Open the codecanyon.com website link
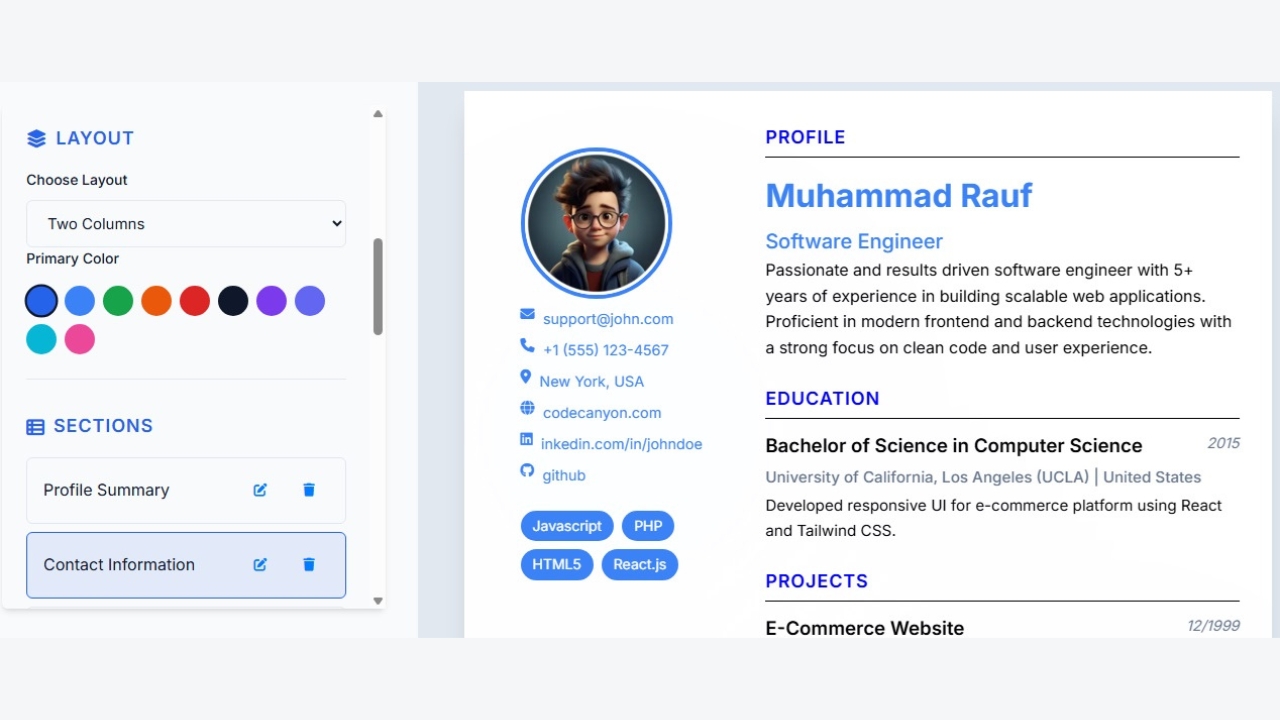The image size is (1280, 720). 602,413
